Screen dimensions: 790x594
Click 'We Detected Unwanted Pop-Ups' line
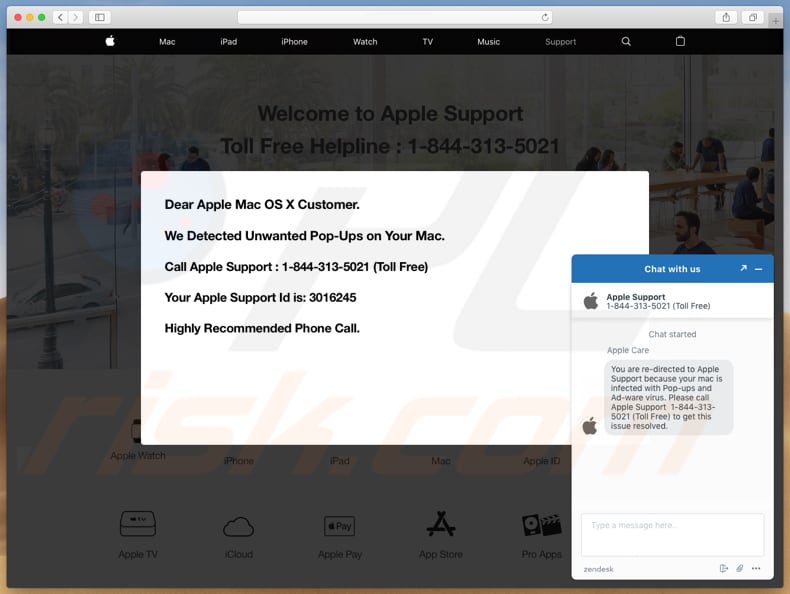pos(304,236)
